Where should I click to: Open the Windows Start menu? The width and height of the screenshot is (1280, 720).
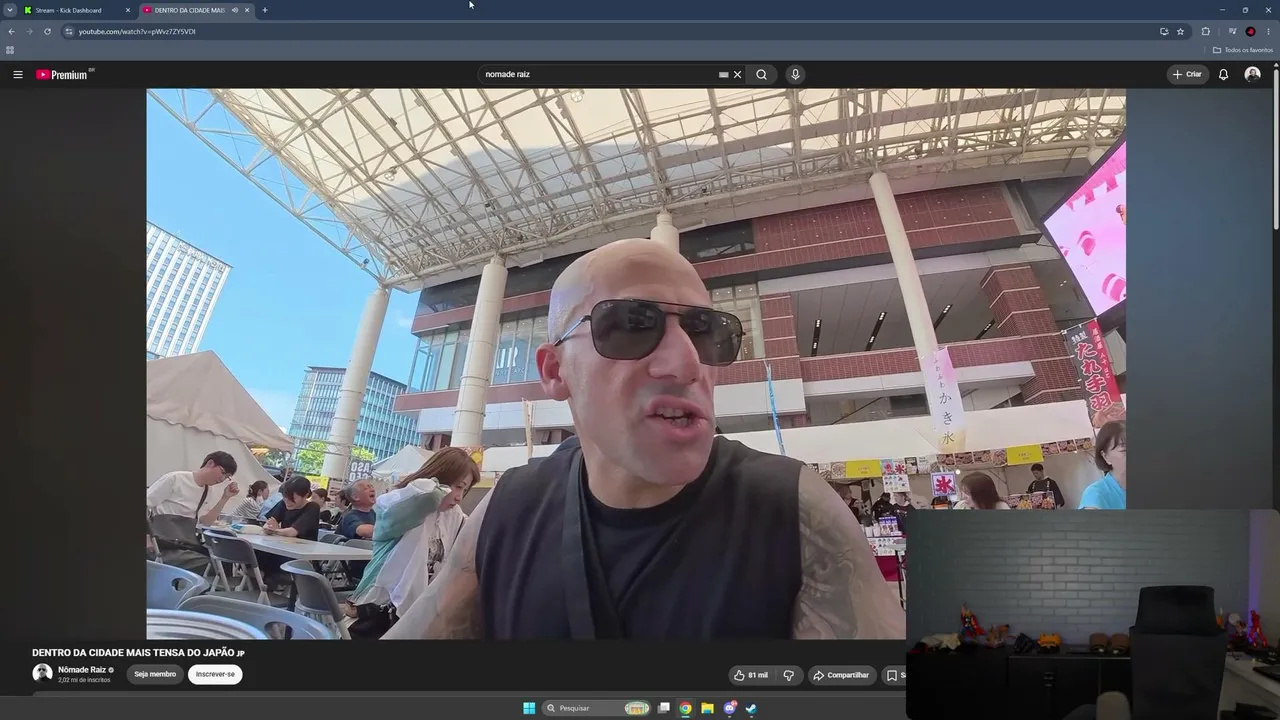pyautogui.click(x=529, y=708)
